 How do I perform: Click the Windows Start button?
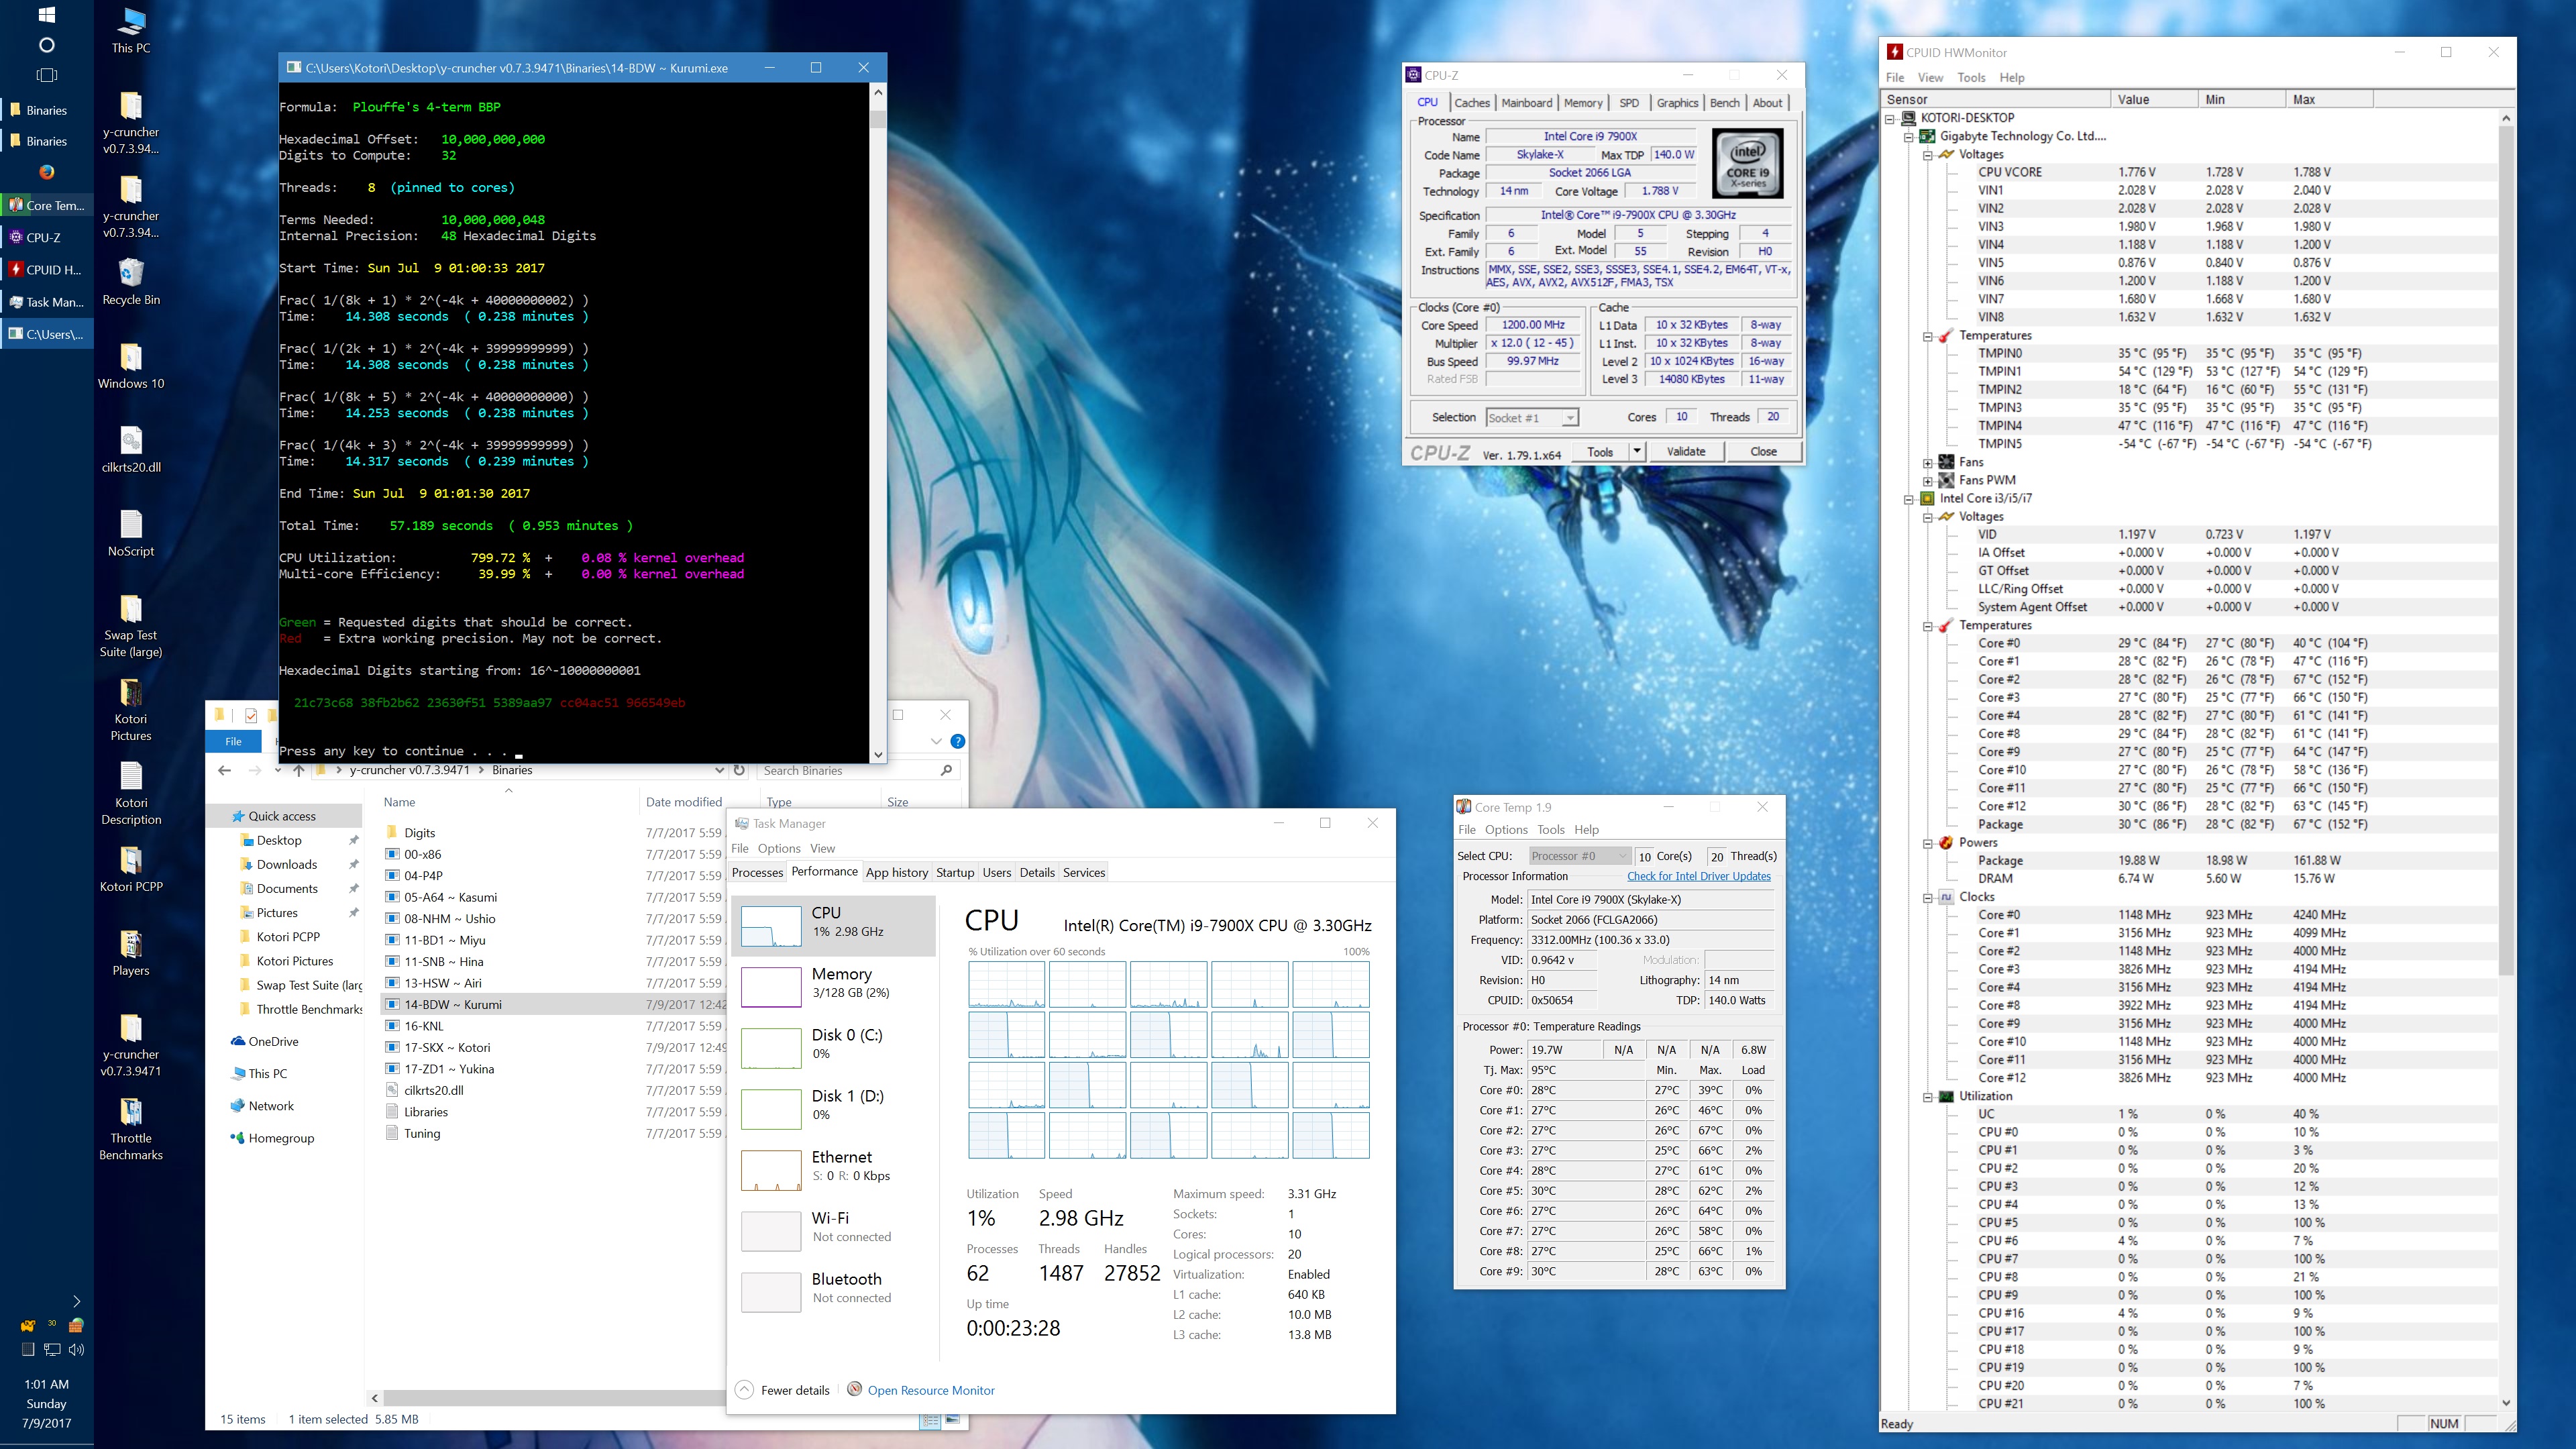pos(46,15)
